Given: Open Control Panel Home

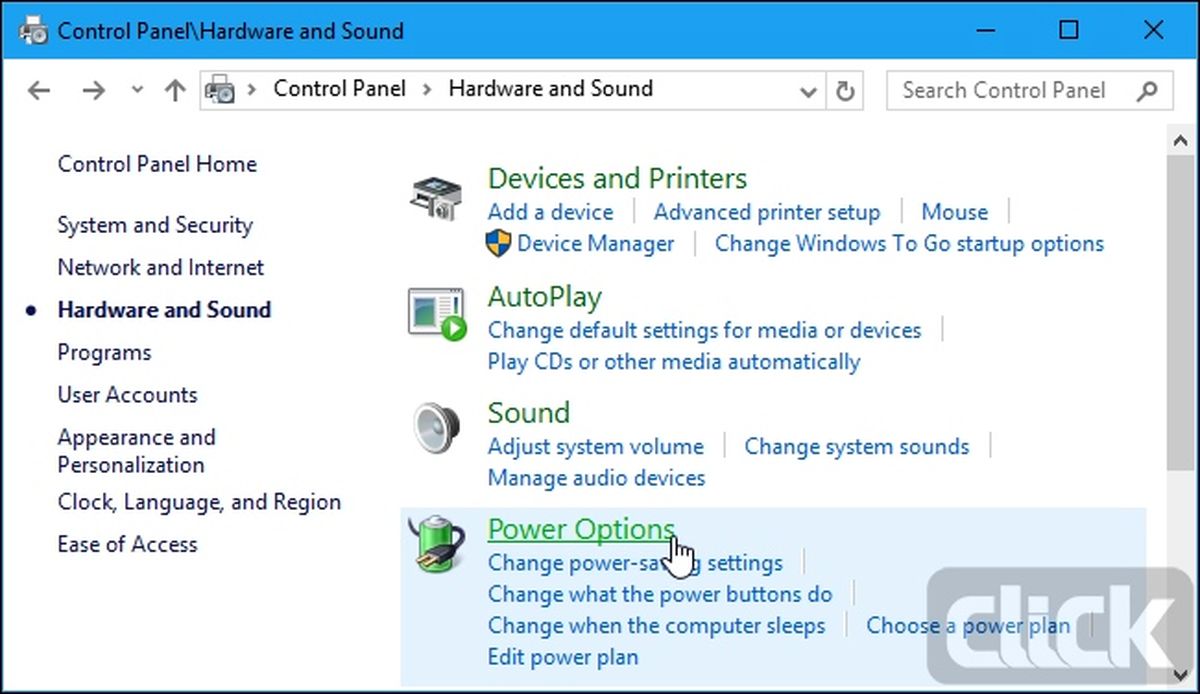Looking at the screenshot, I should [x=157, y=164].
